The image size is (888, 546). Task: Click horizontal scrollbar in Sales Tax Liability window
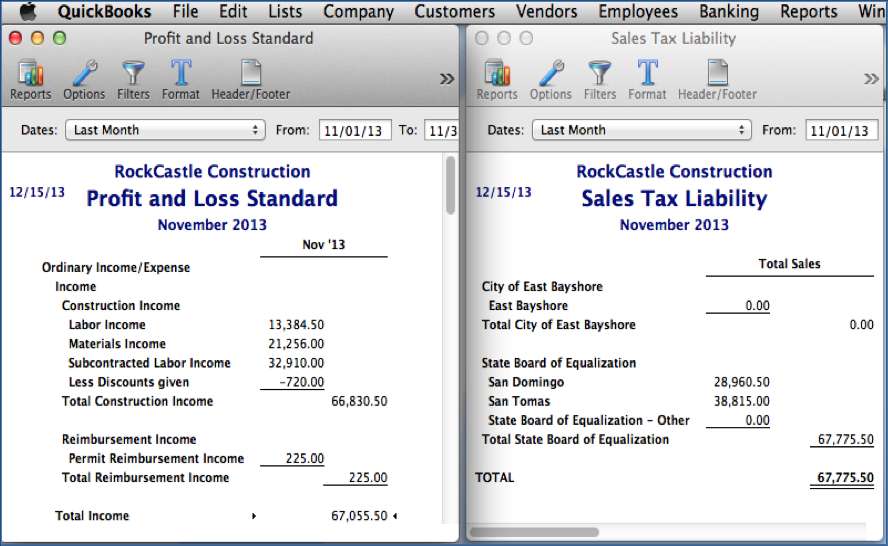534,532
